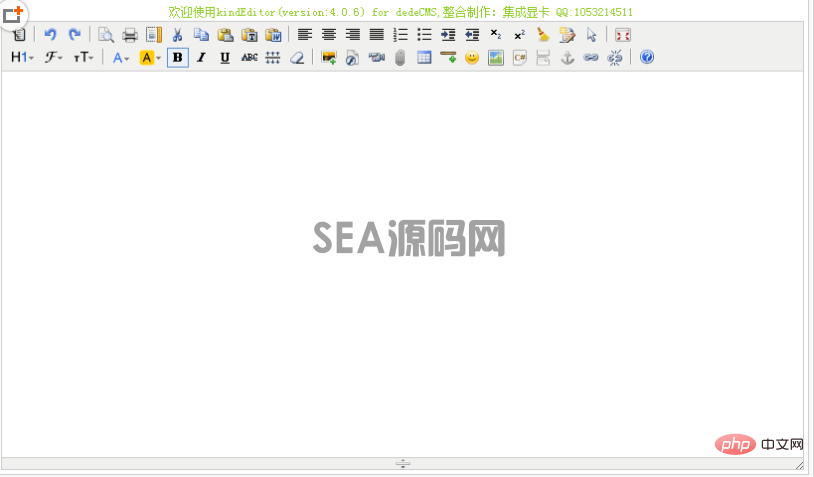Click the screen capture icon at top-left corner
The image size is (814, 477).
pos(12,14)
